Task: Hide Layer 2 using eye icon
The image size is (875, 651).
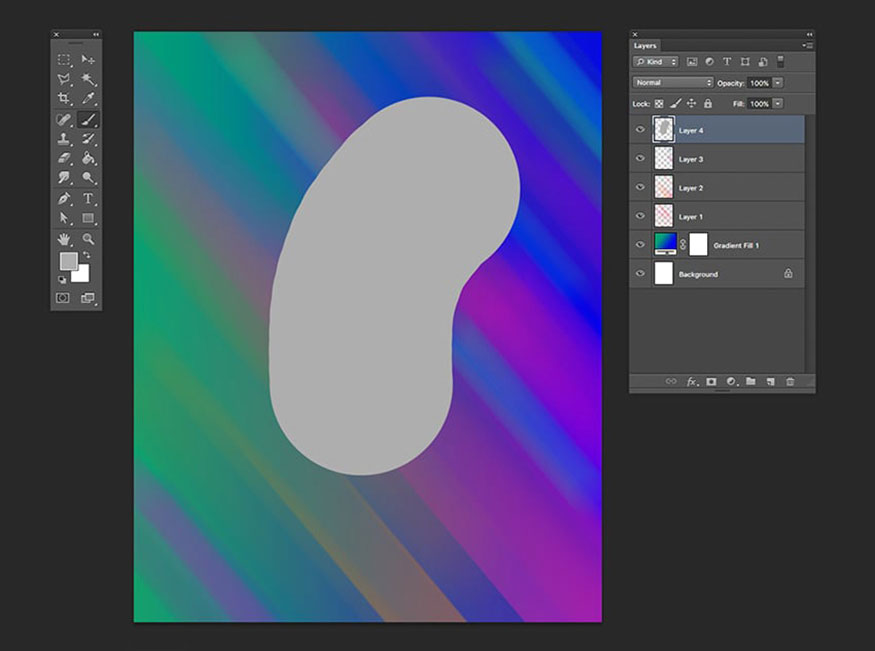Action: coord(640,187)
